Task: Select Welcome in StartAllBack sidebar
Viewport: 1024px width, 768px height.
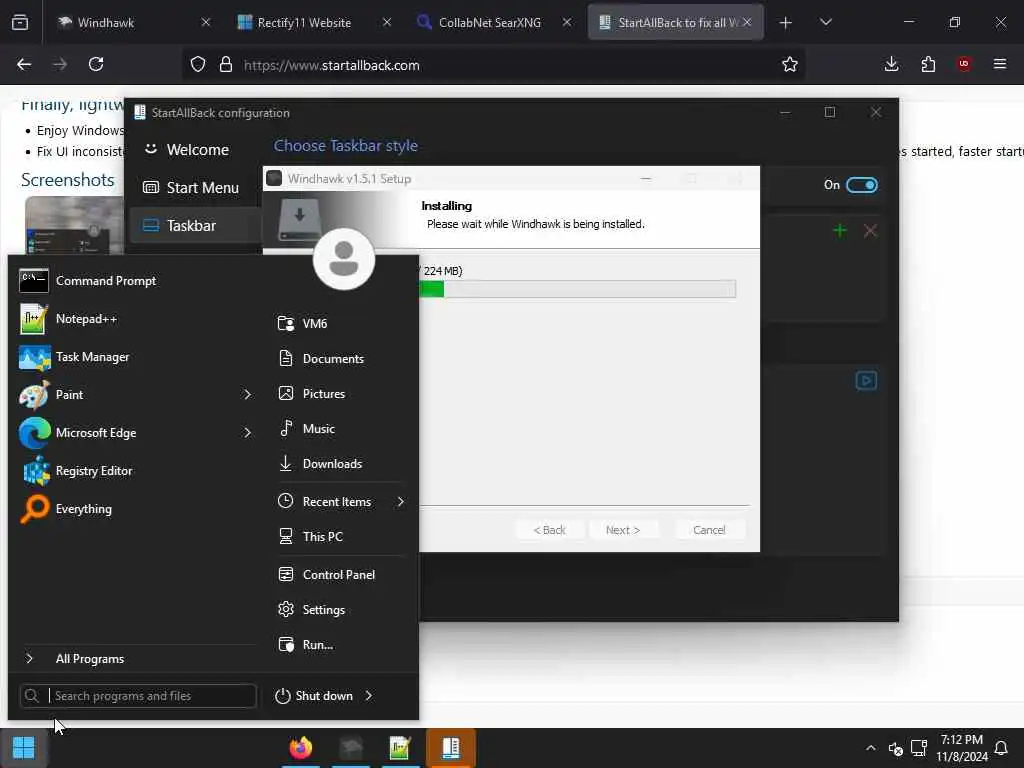Action: [x=195, y=150]
